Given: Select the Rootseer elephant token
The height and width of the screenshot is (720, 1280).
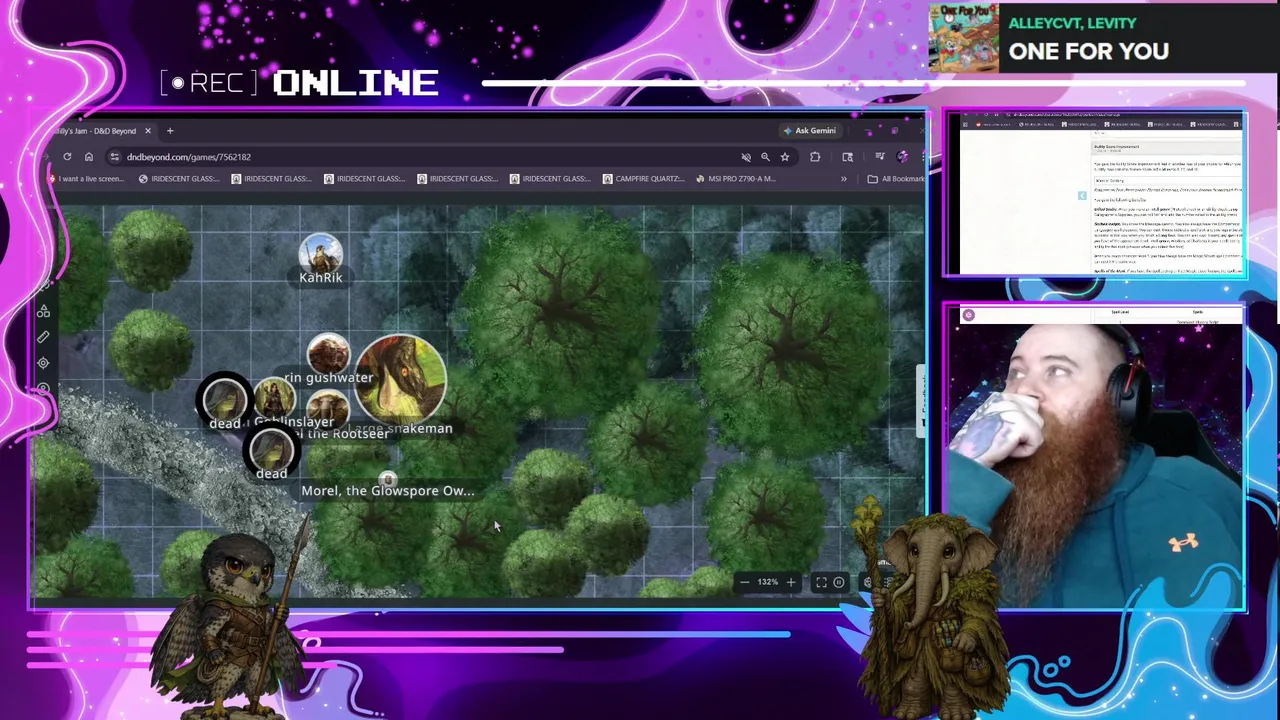Looking at the screenshot, I should coord(328,408).
